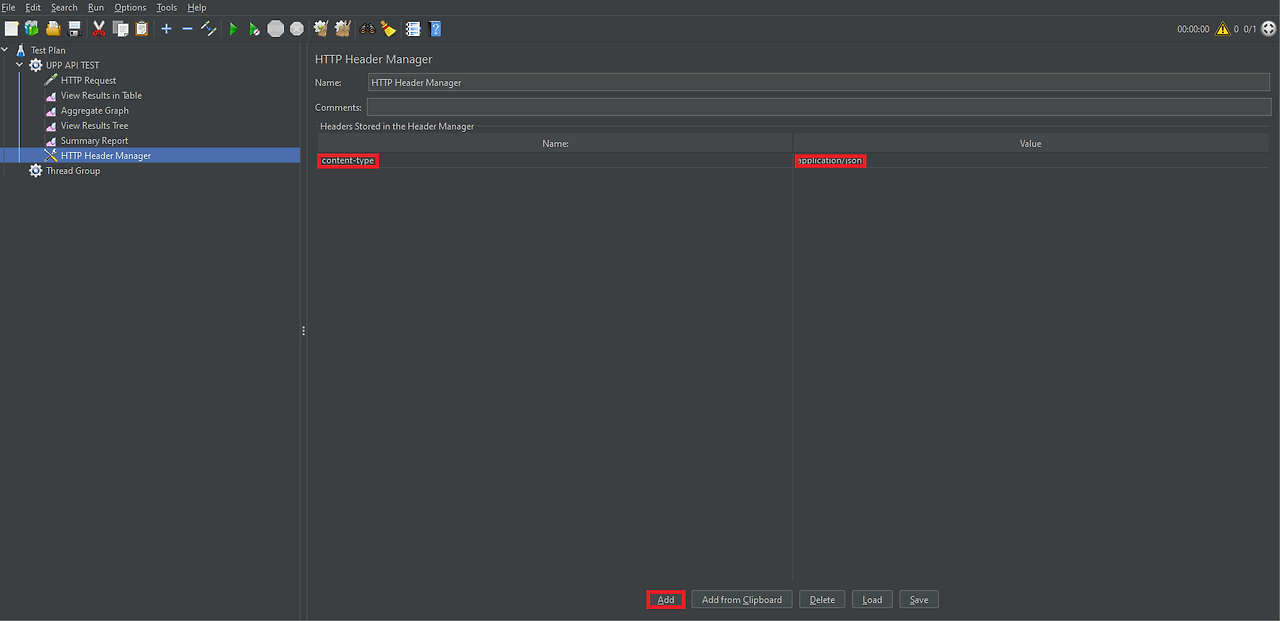Start the test with green play icon

pyautogui.click(x=233, y=29)
